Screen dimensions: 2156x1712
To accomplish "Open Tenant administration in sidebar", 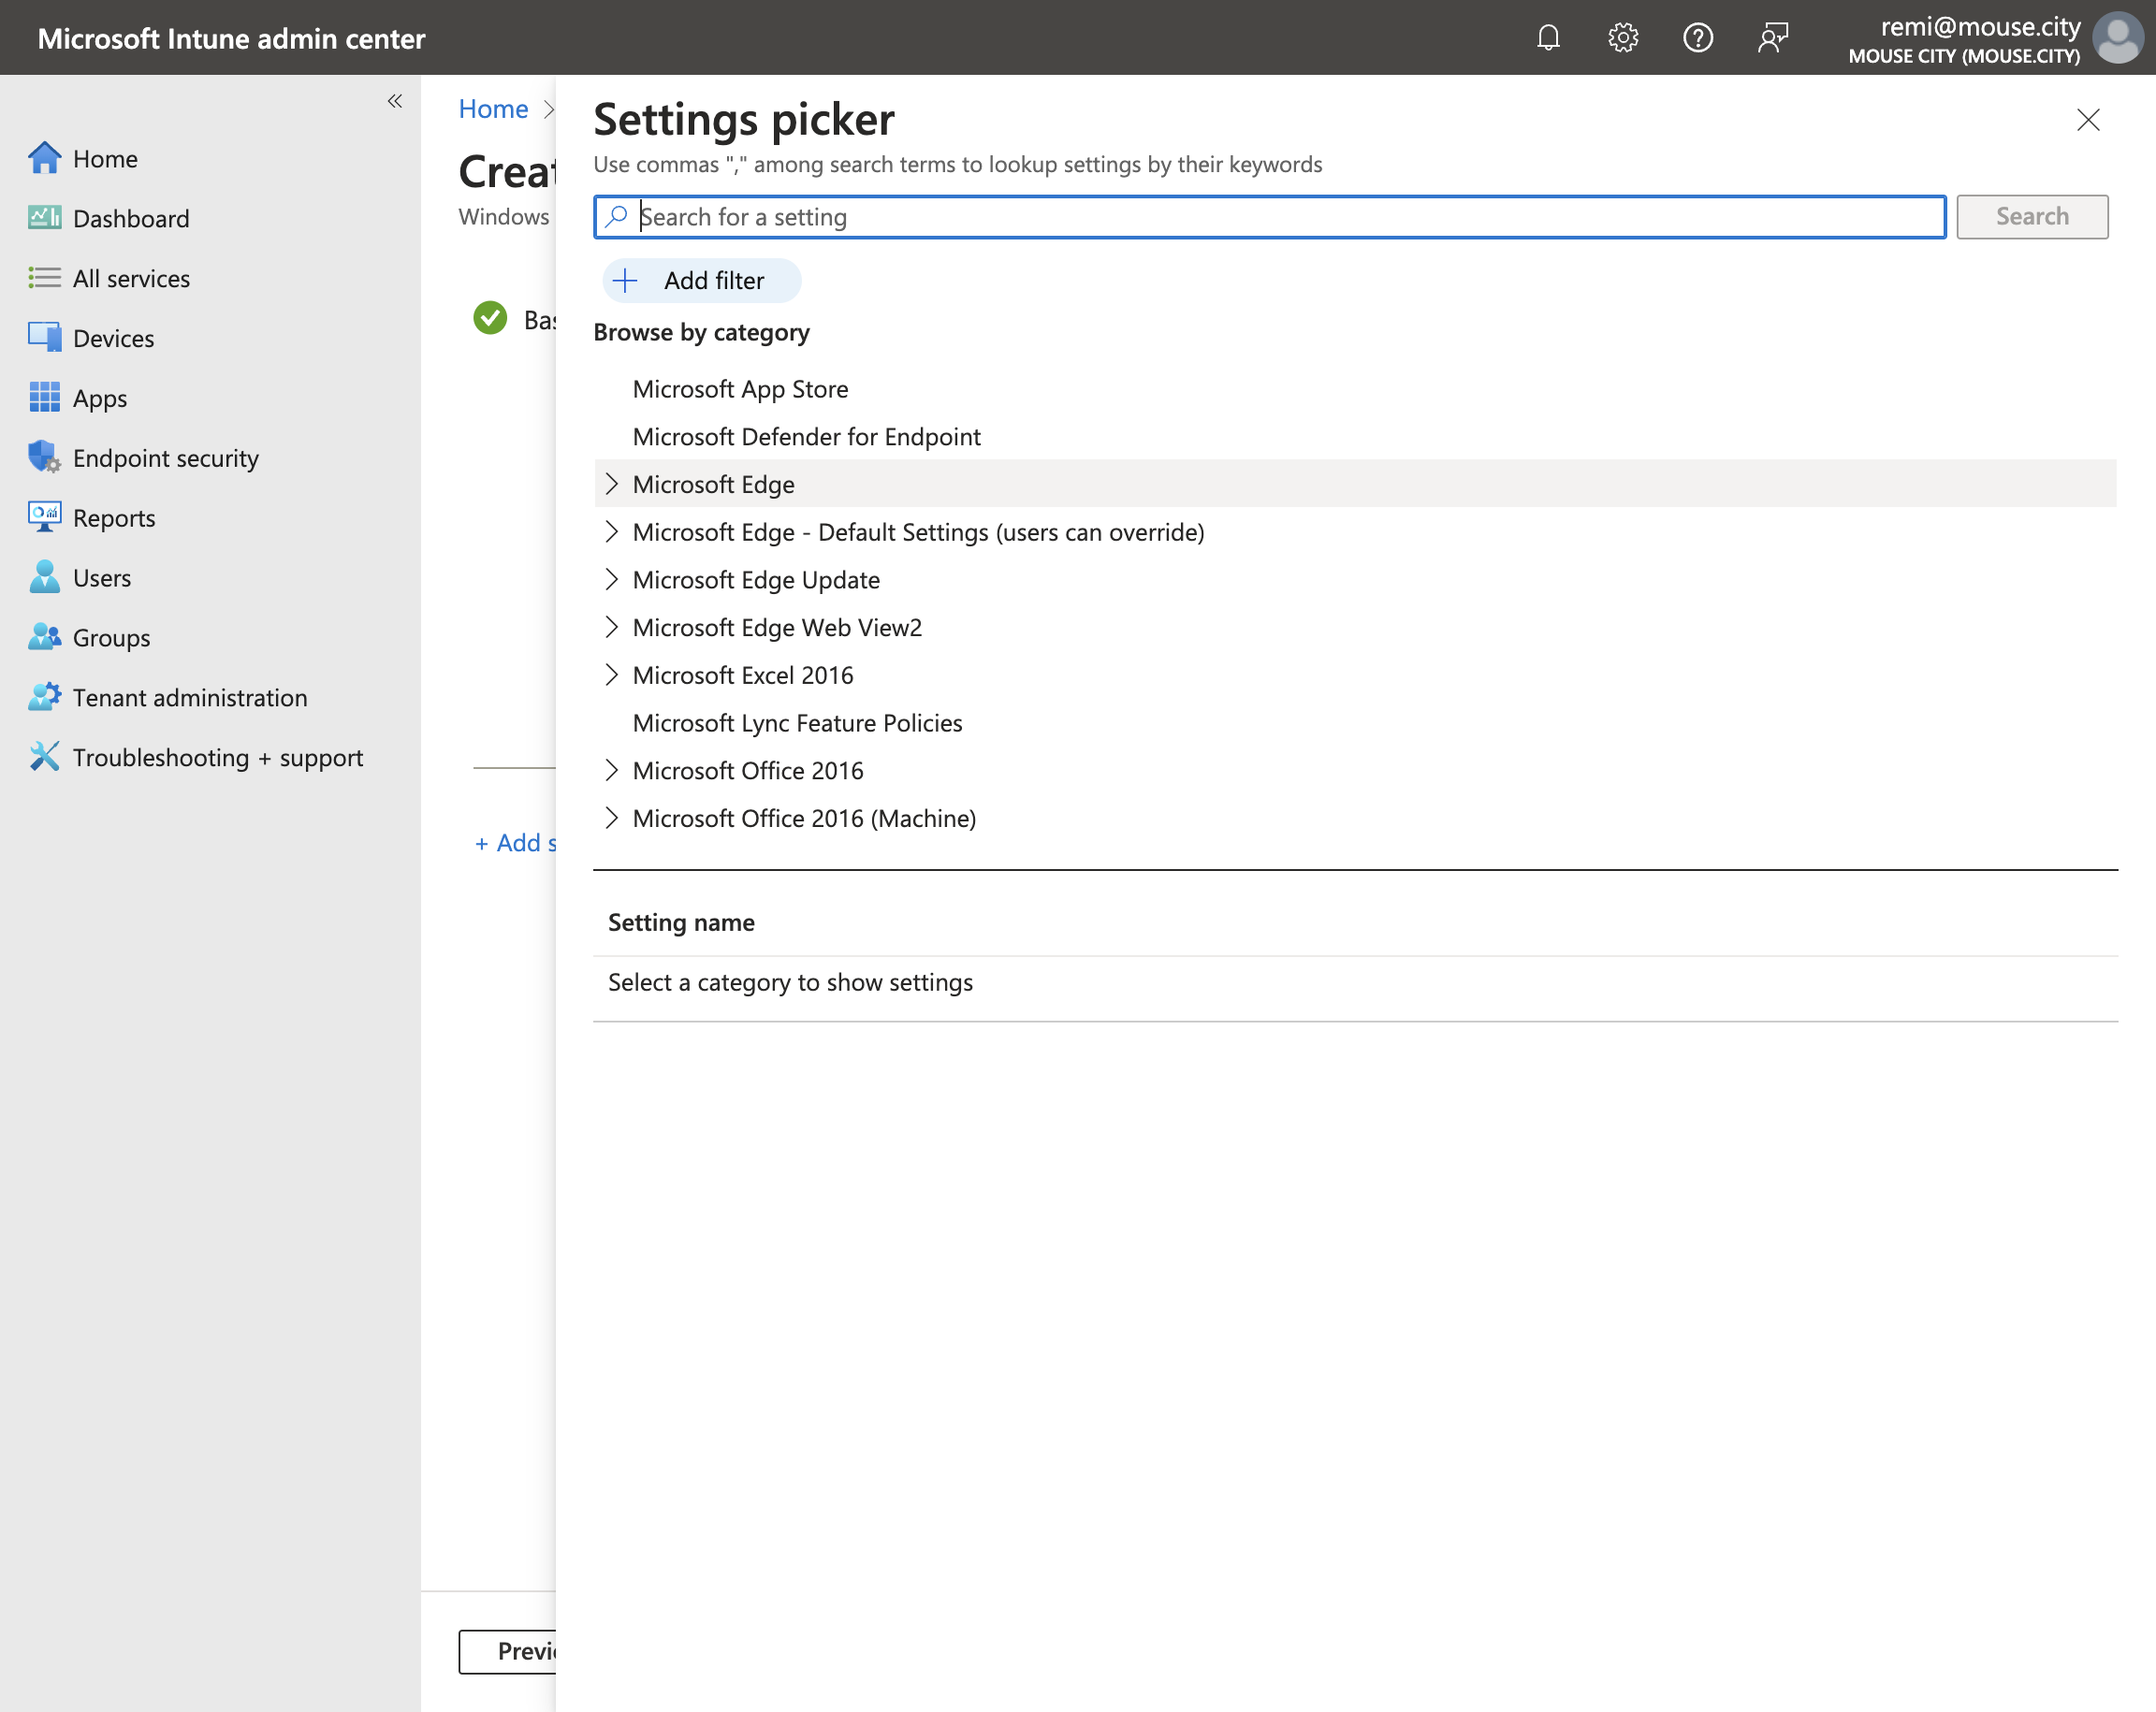I will point(190,697).
